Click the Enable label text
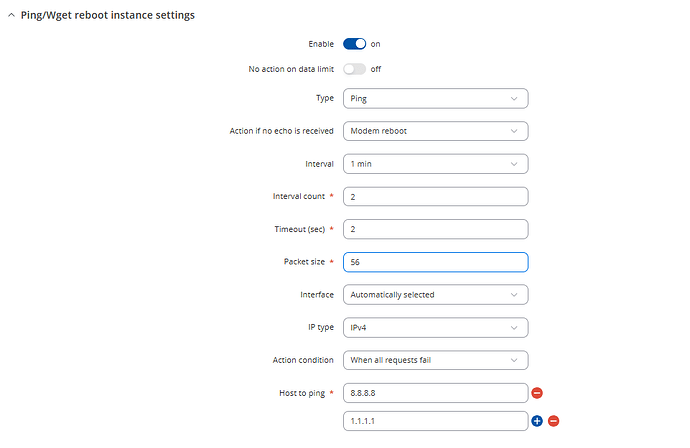Image resolution: width=690 pixels, height=448 pixels. [x=320, y=44]
